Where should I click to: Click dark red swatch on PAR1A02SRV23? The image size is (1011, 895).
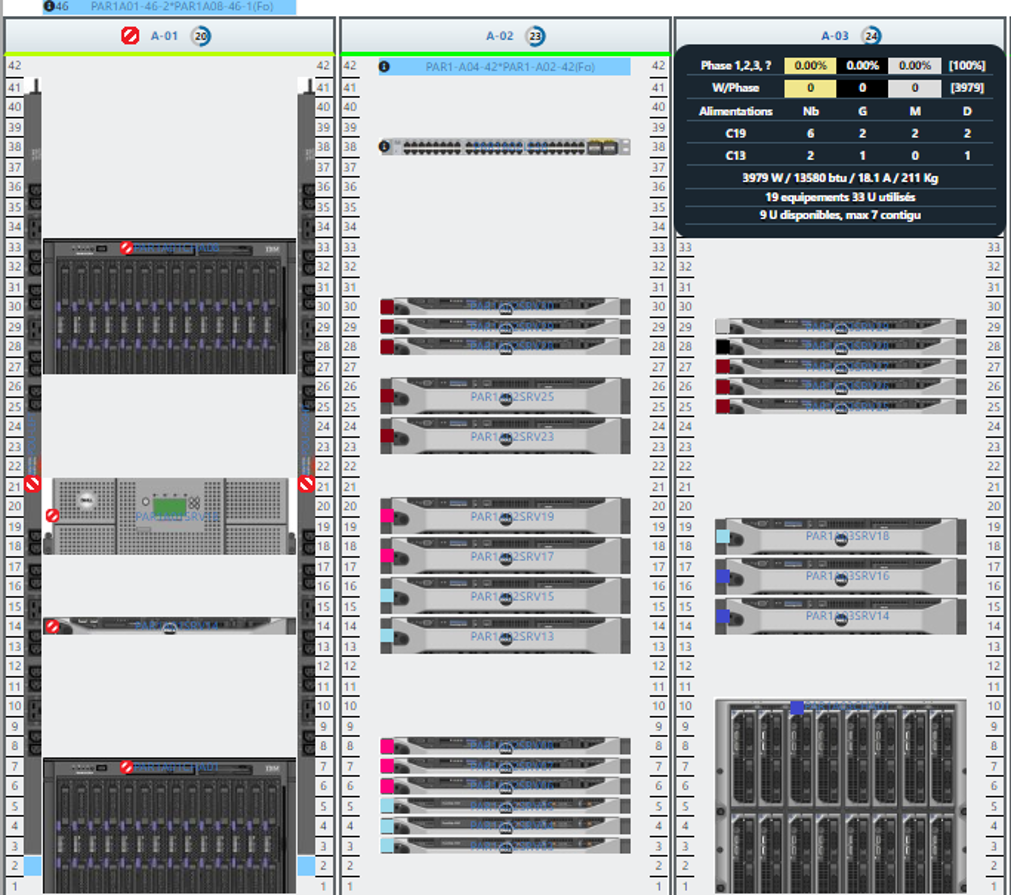(387, 436)
